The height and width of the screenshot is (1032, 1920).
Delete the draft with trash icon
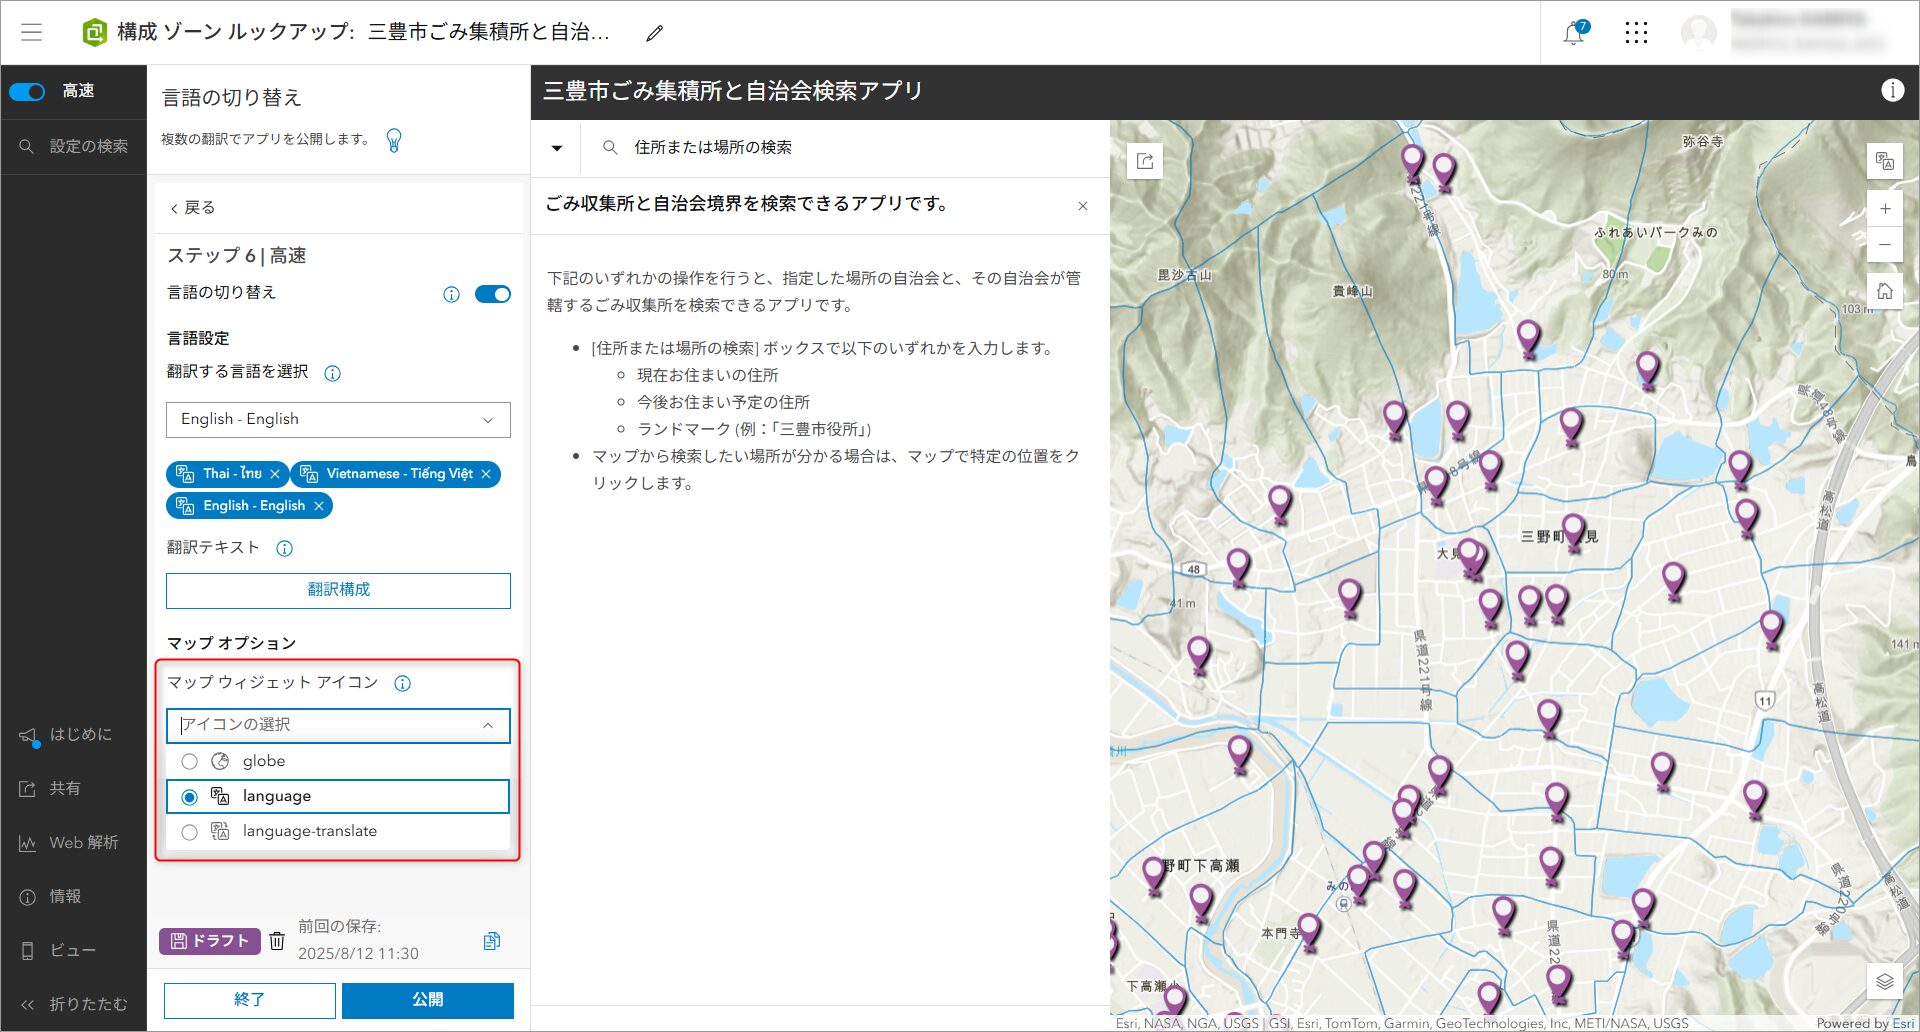(x=277, y=941)
